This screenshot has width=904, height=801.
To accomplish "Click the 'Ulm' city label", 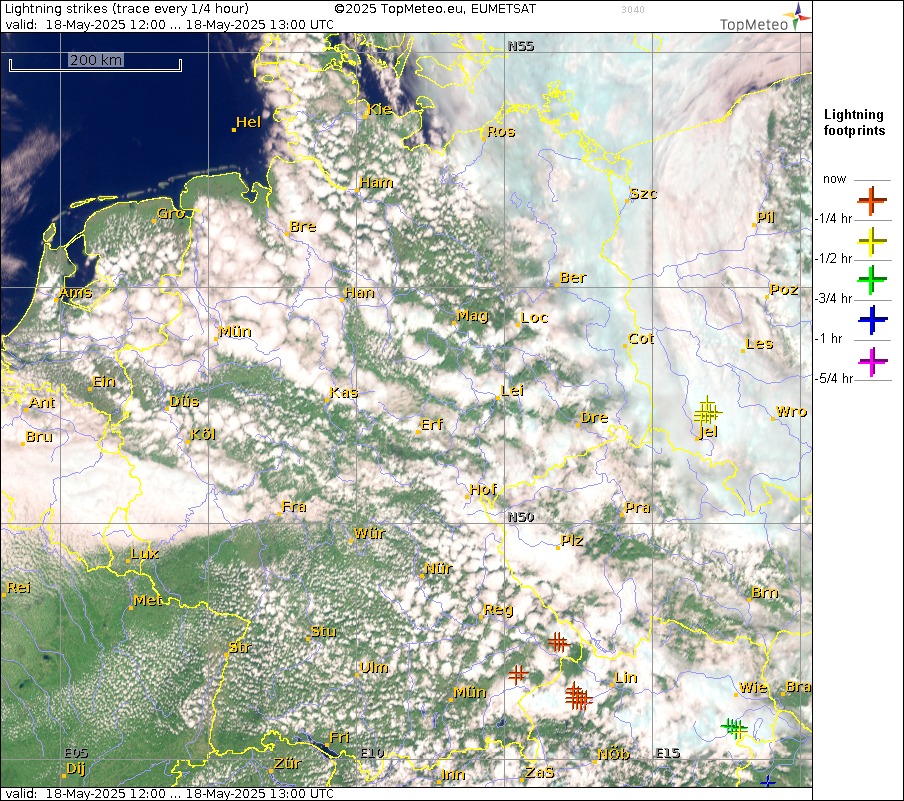I will click(374, 668).
